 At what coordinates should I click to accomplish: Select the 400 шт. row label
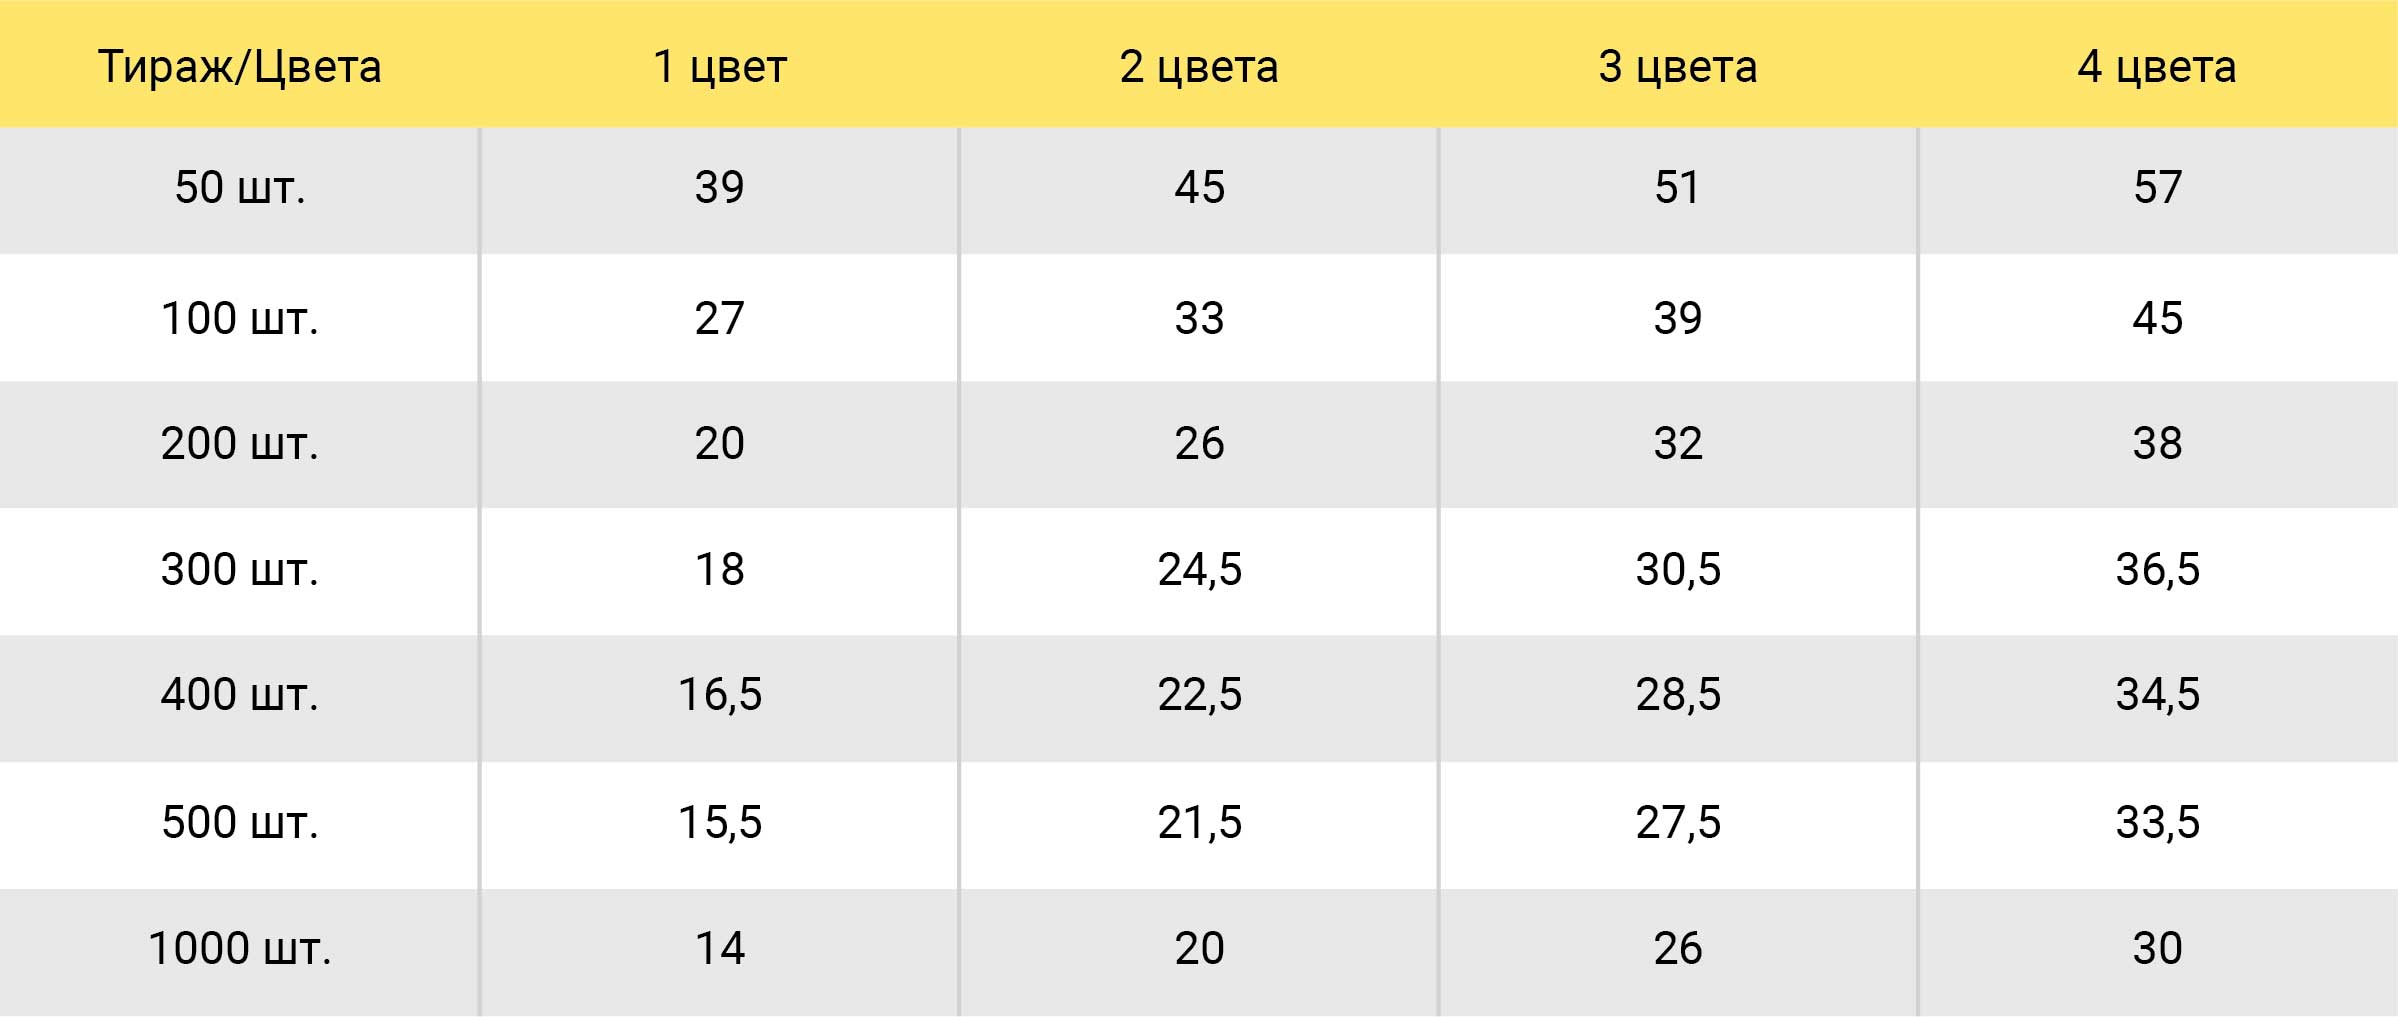pyautogui.click(x=240, y=695)
